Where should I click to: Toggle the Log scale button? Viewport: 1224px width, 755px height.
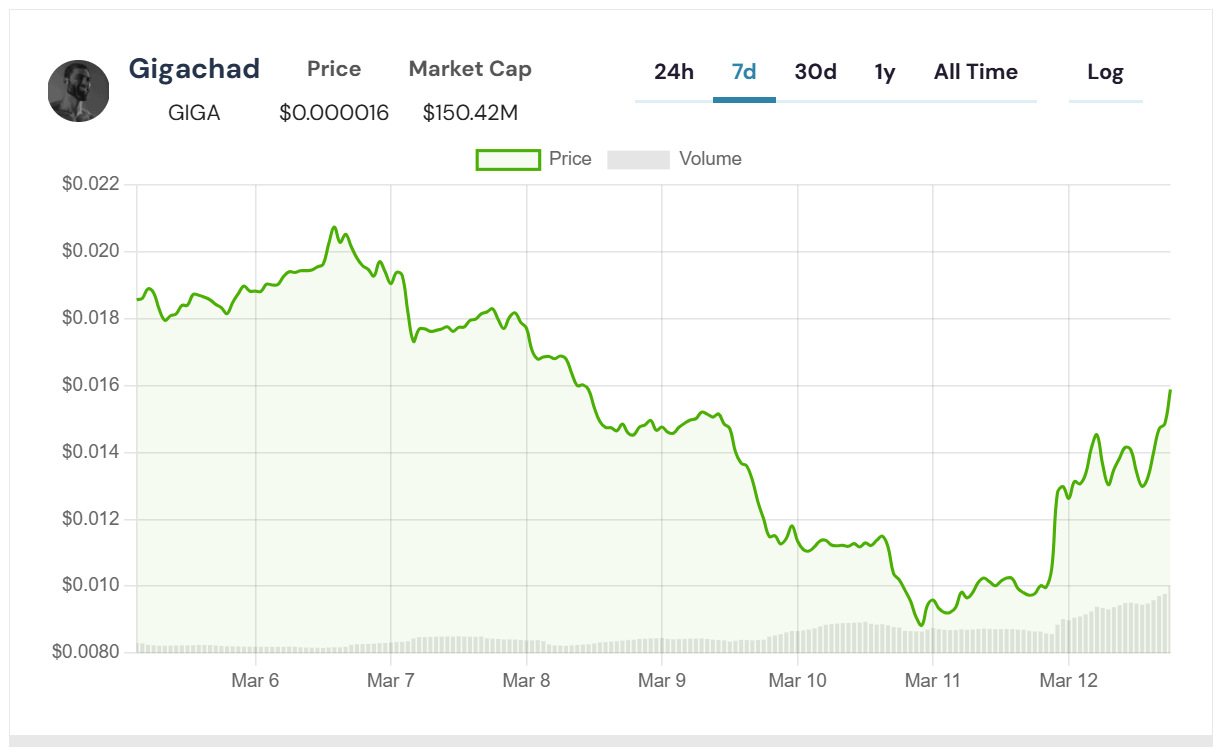click(1105, 72)
